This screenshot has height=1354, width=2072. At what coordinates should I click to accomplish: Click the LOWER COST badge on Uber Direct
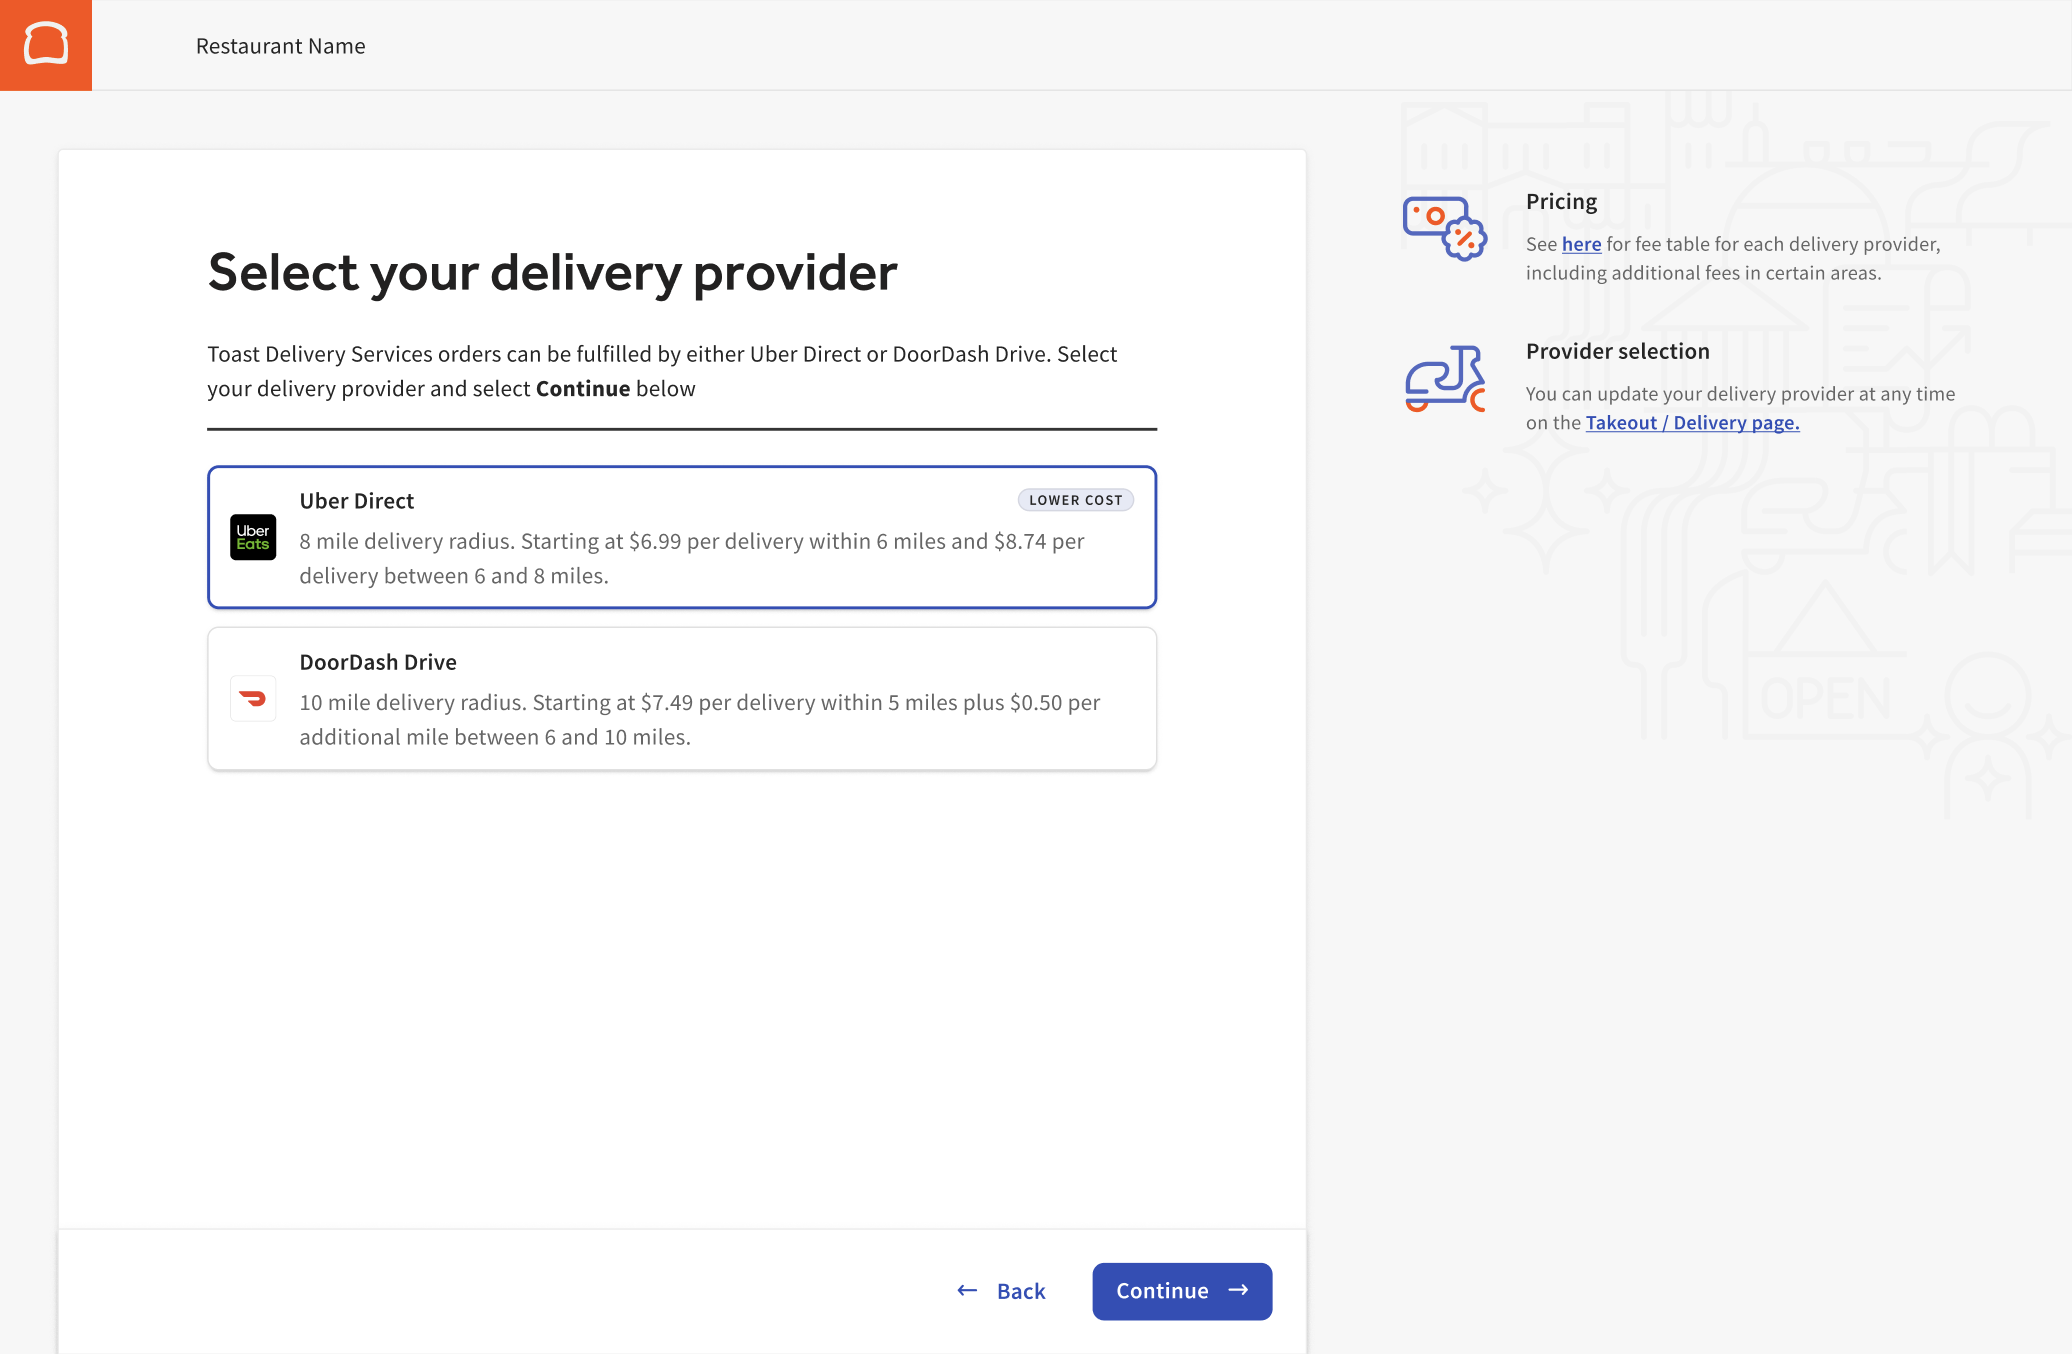pyautogui.click(x=1075, y=500)
